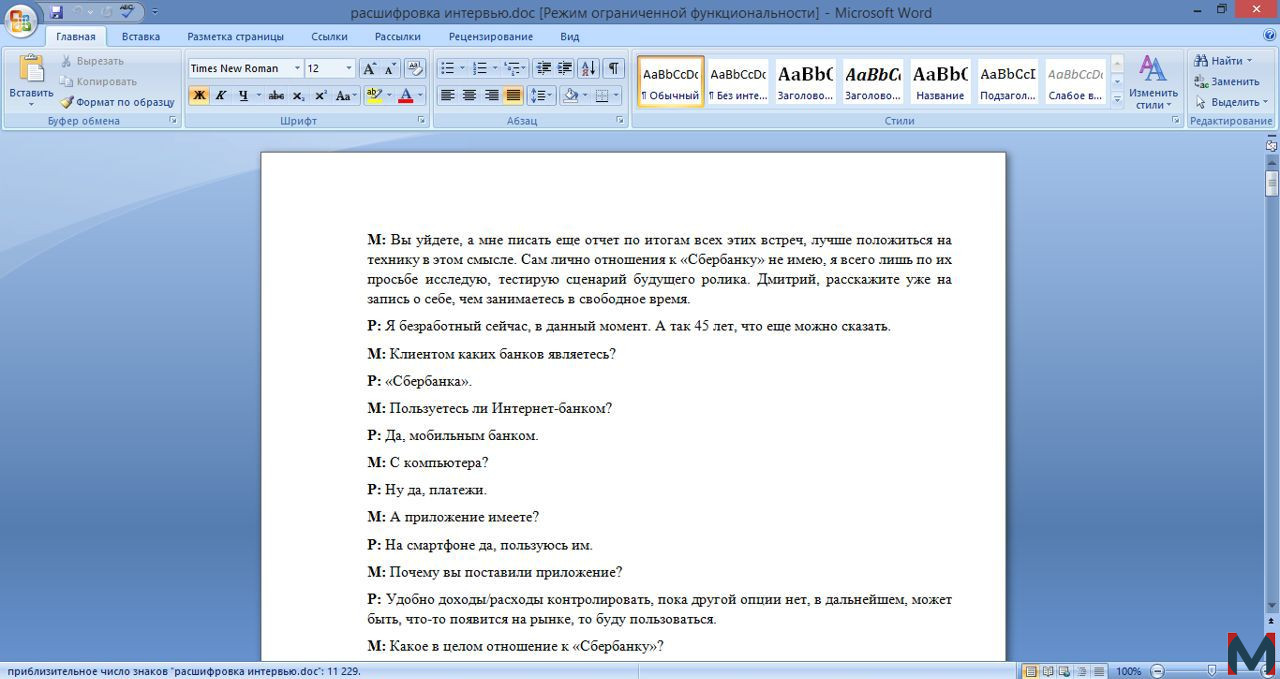Switch to the Ссылки tab
This screenshot has width=1280, height=679.
tap(329, 37)
